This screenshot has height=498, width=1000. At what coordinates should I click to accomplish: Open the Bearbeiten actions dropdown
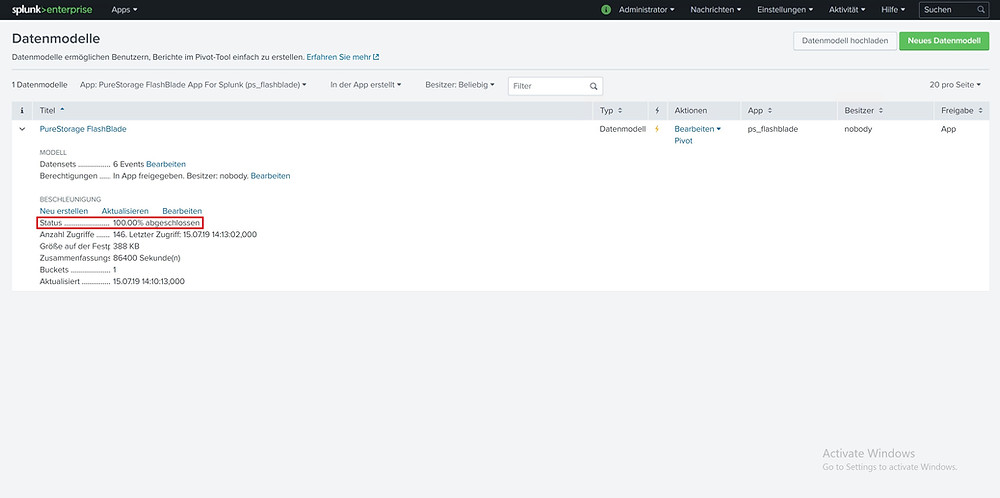(698, 129)
